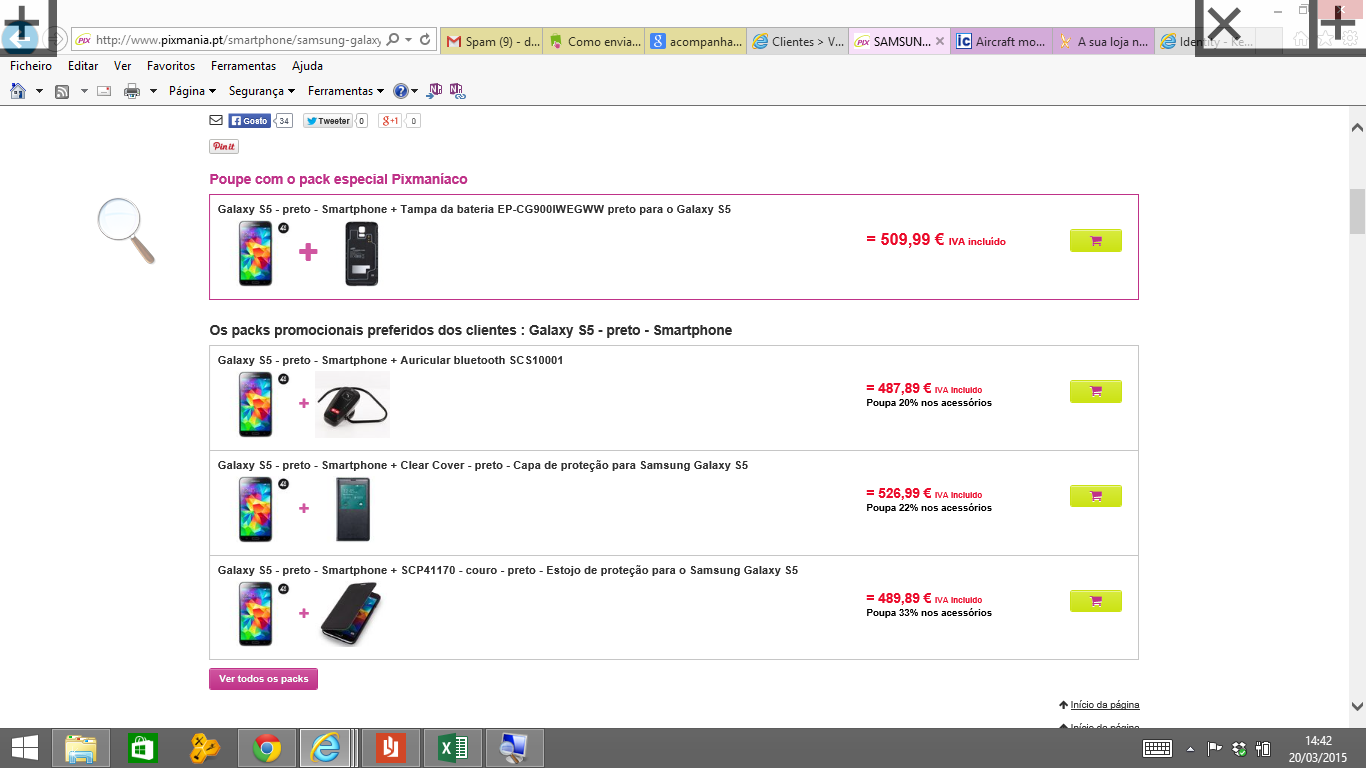This screenshot has height=768, width=1366.
Task: Open the blue Help question mark icon
Action: 400,91
